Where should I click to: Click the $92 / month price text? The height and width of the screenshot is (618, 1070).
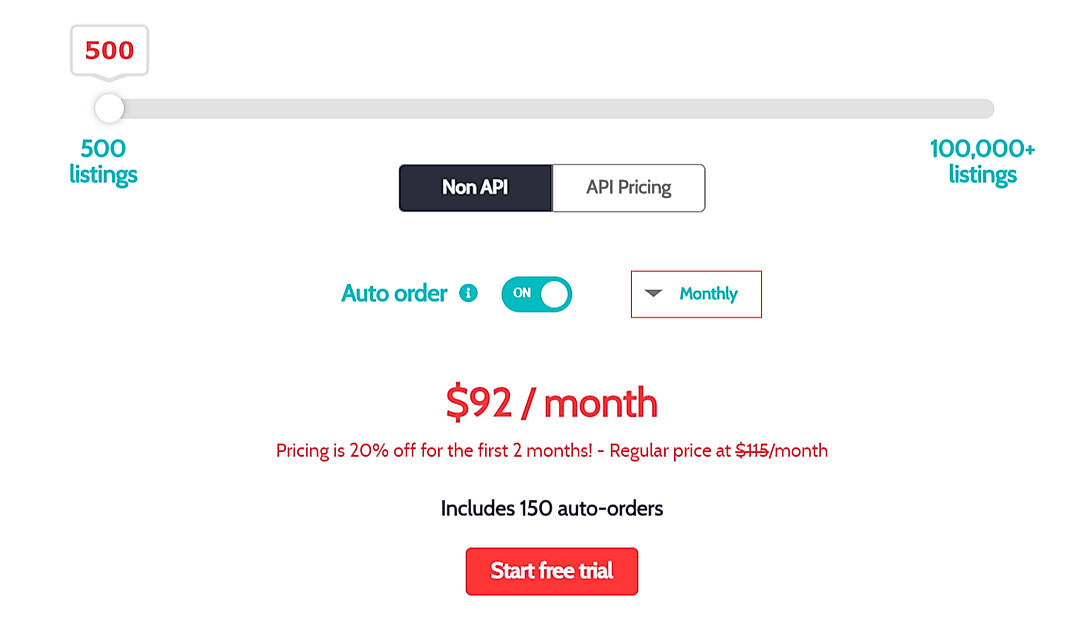click(551, 402)
